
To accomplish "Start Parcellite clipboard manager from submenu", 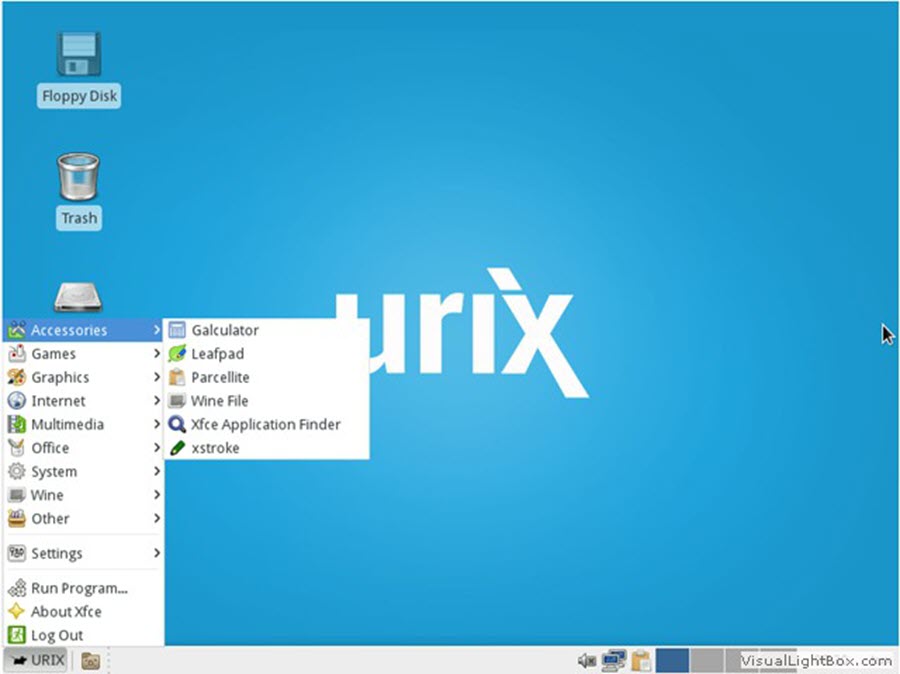I will coord(266,377).
